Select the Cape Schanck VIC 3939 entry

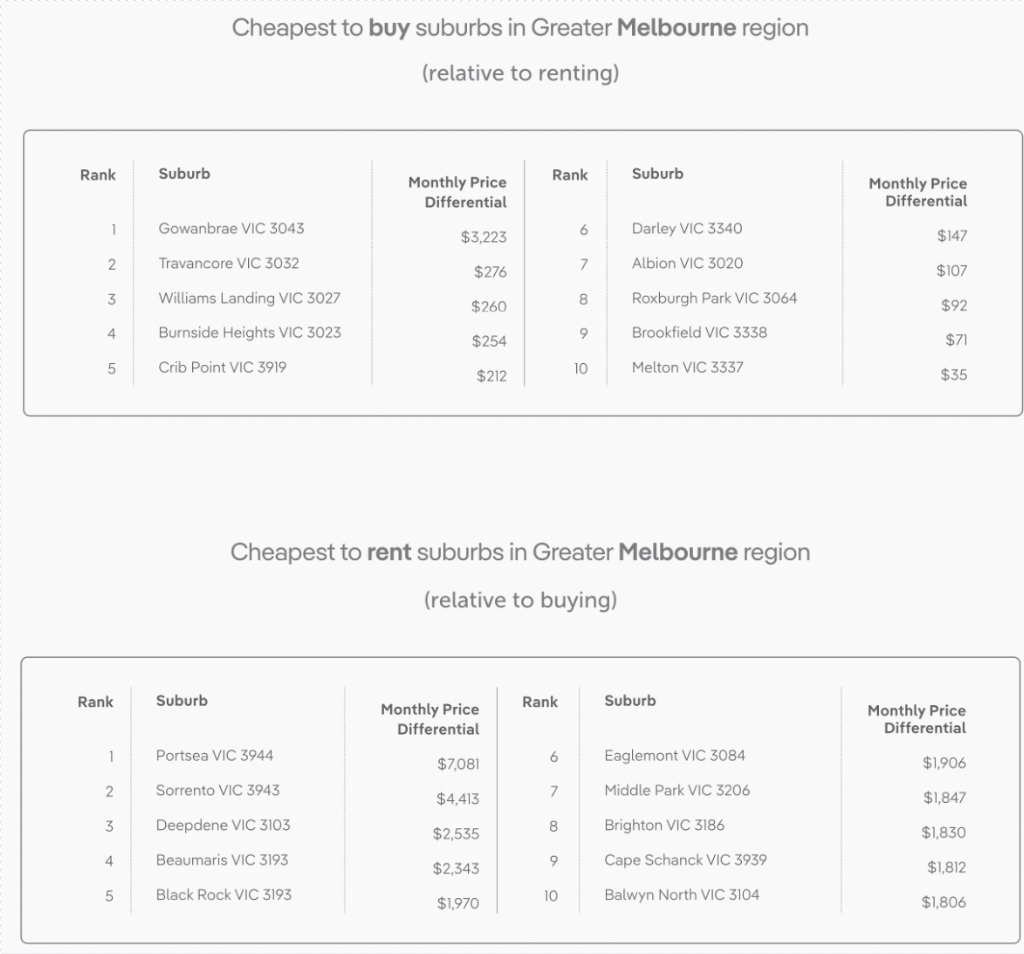pos(685,860)
